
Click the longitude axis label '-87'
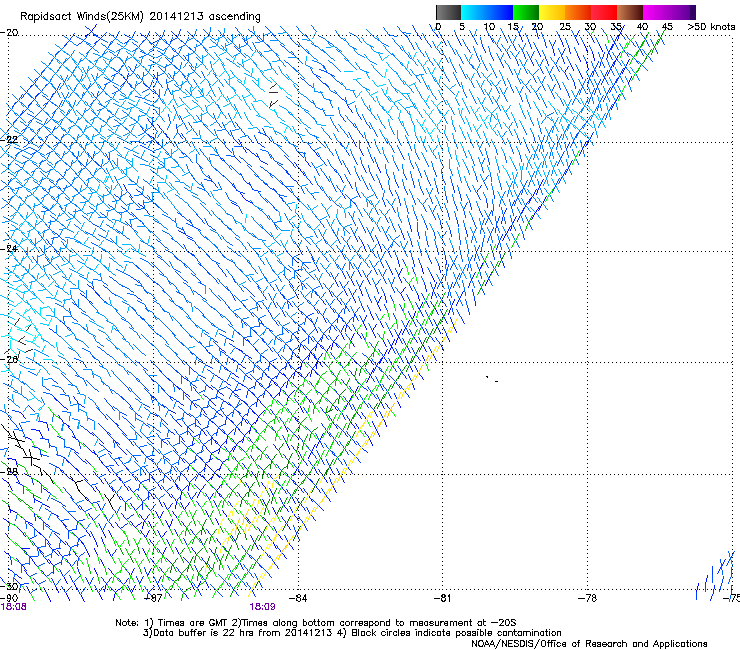(x=153, y=598)
